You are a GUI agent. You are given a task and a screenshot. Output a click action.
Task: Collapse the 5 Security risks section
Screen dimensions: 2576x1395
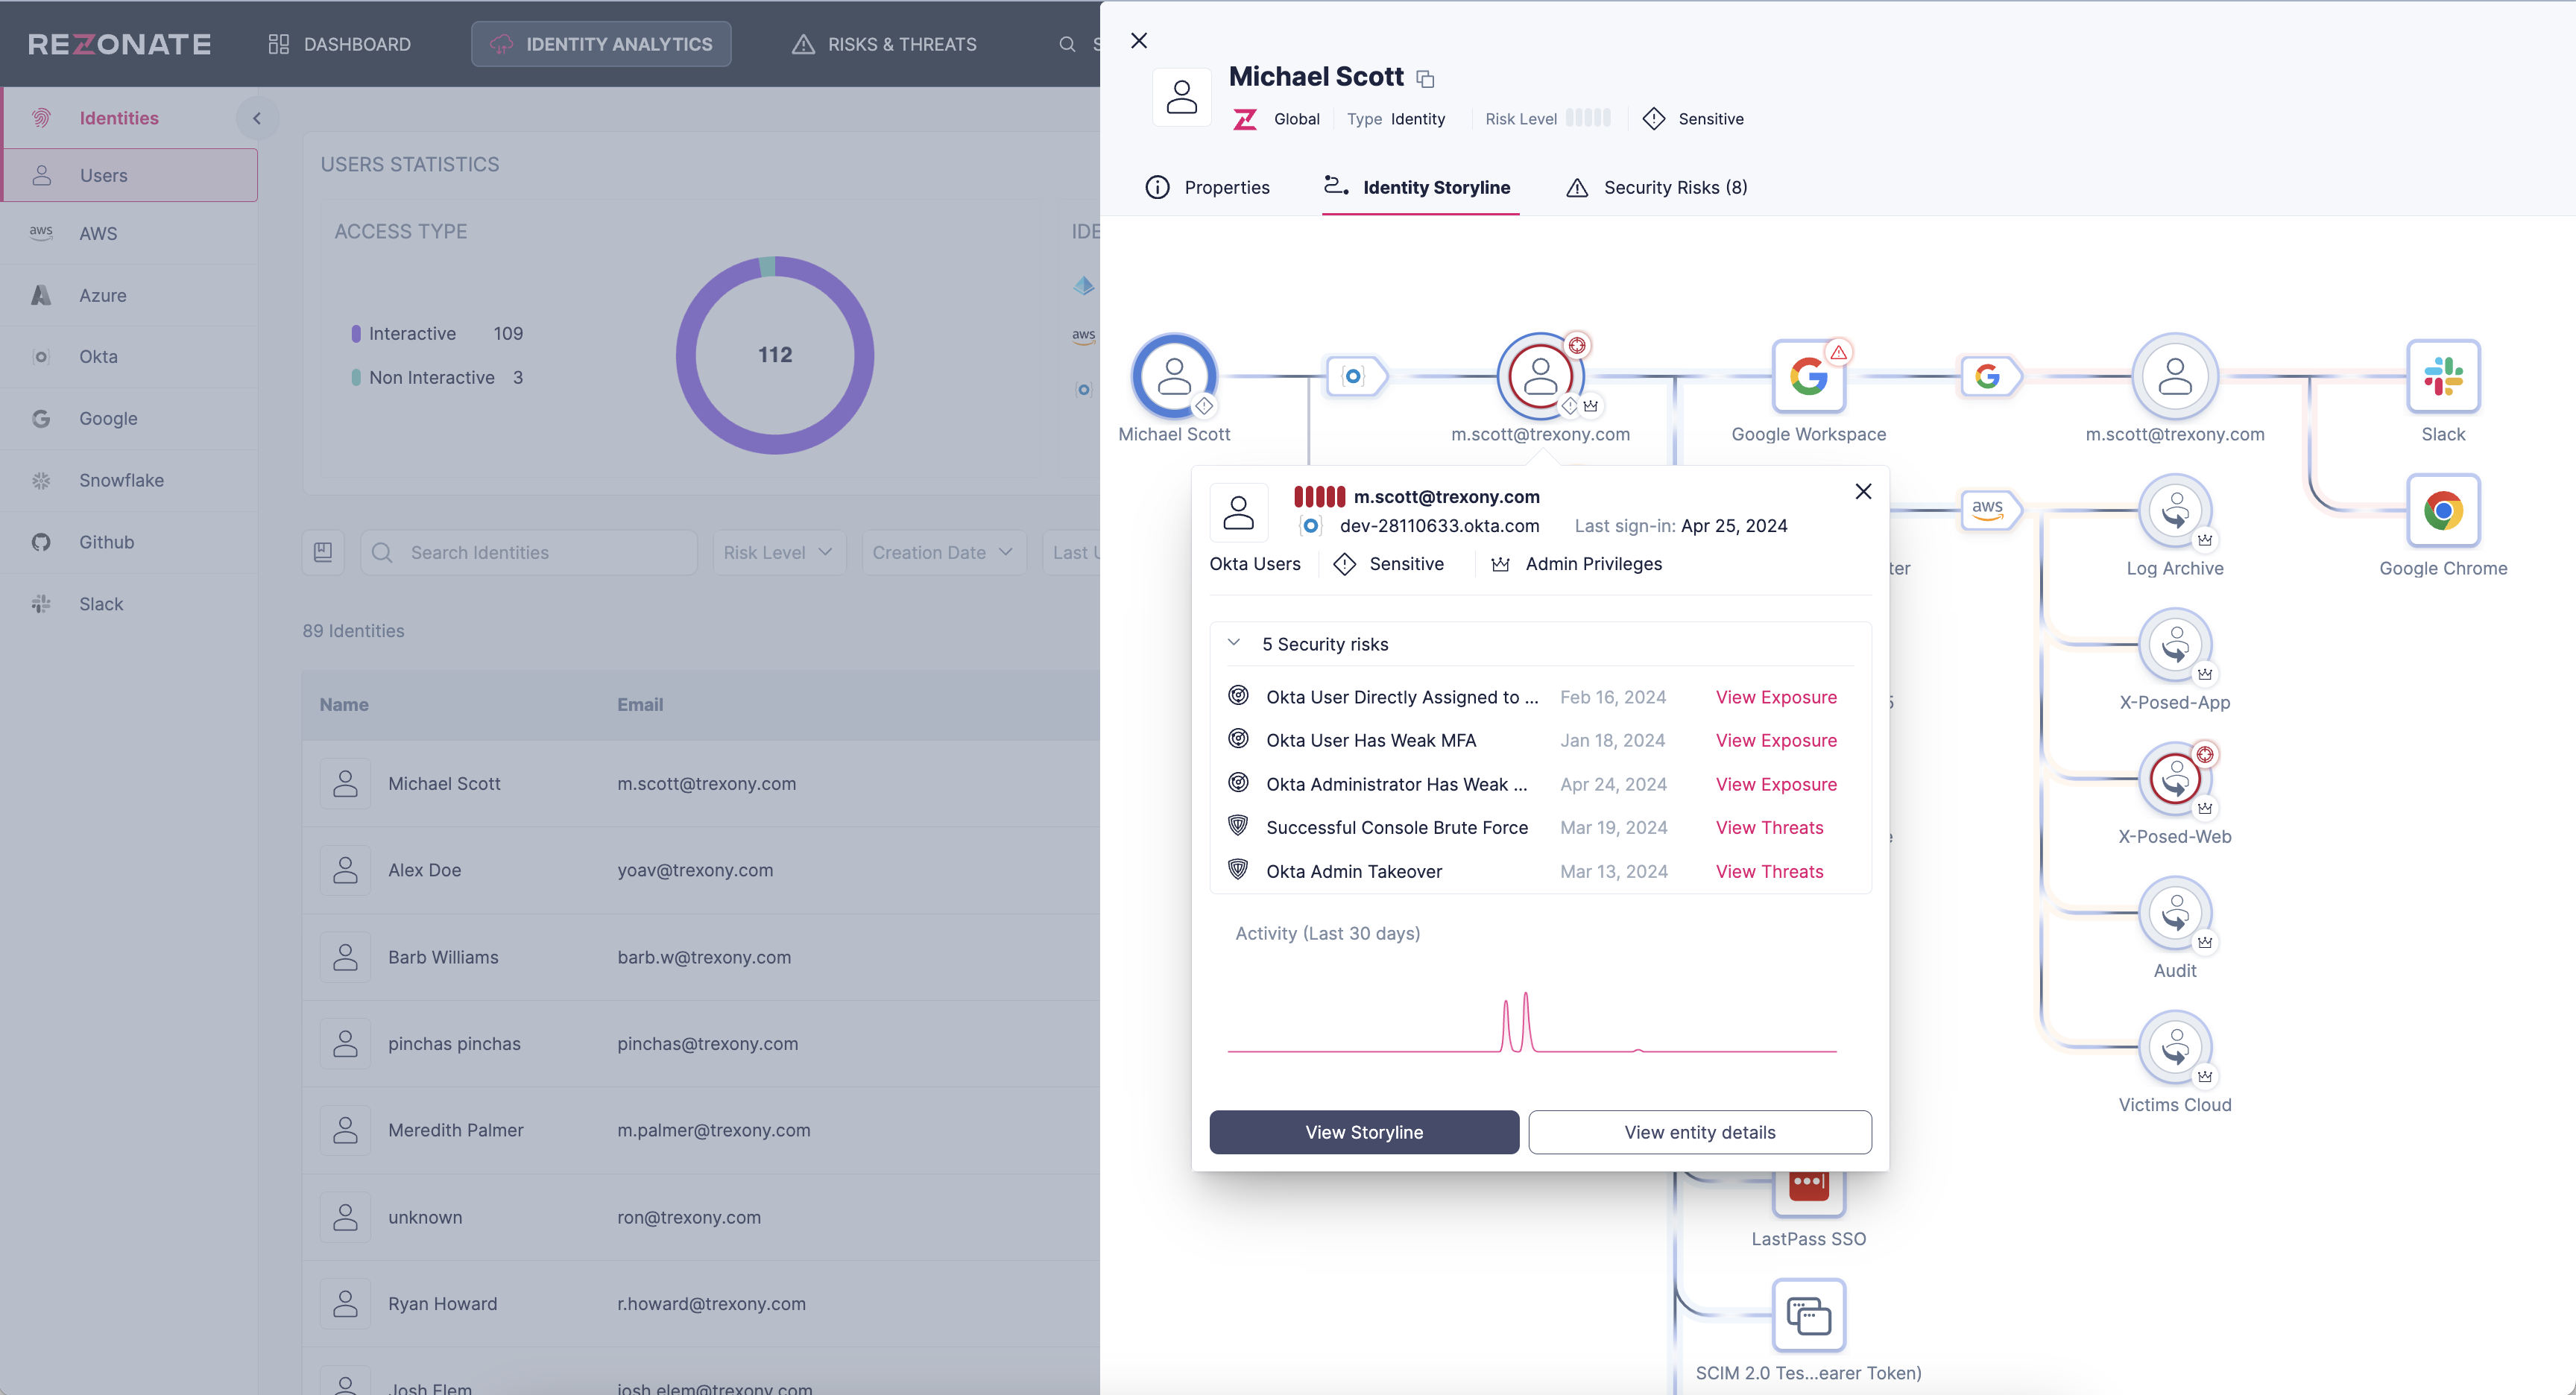[x=1234, y=643]
